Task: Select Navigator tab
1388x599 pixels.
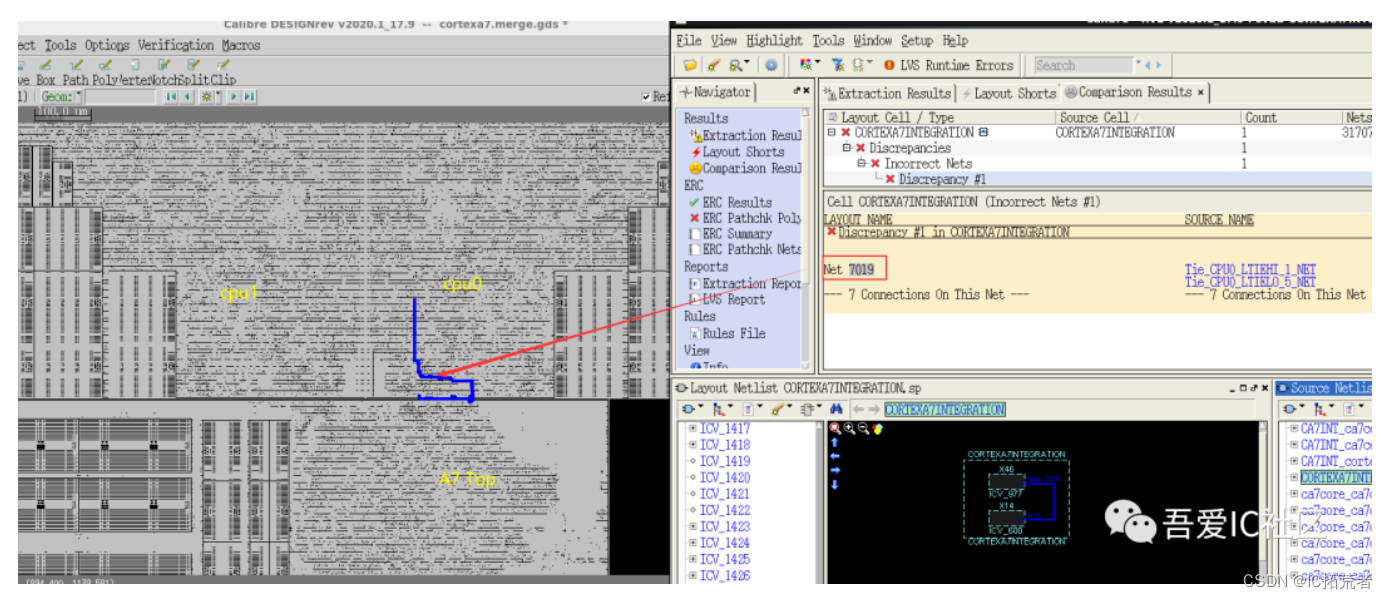Action: click(x=716, y=92)
